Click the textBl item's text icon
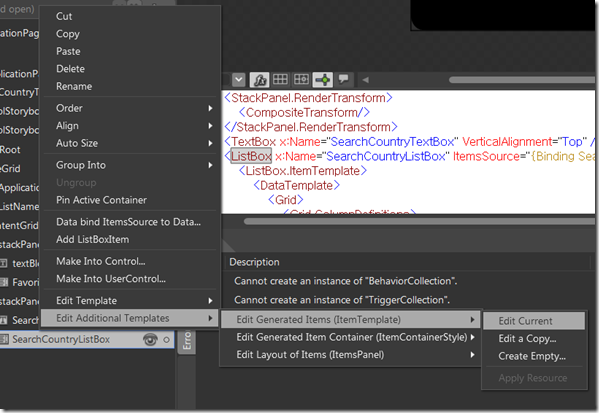 3,263
